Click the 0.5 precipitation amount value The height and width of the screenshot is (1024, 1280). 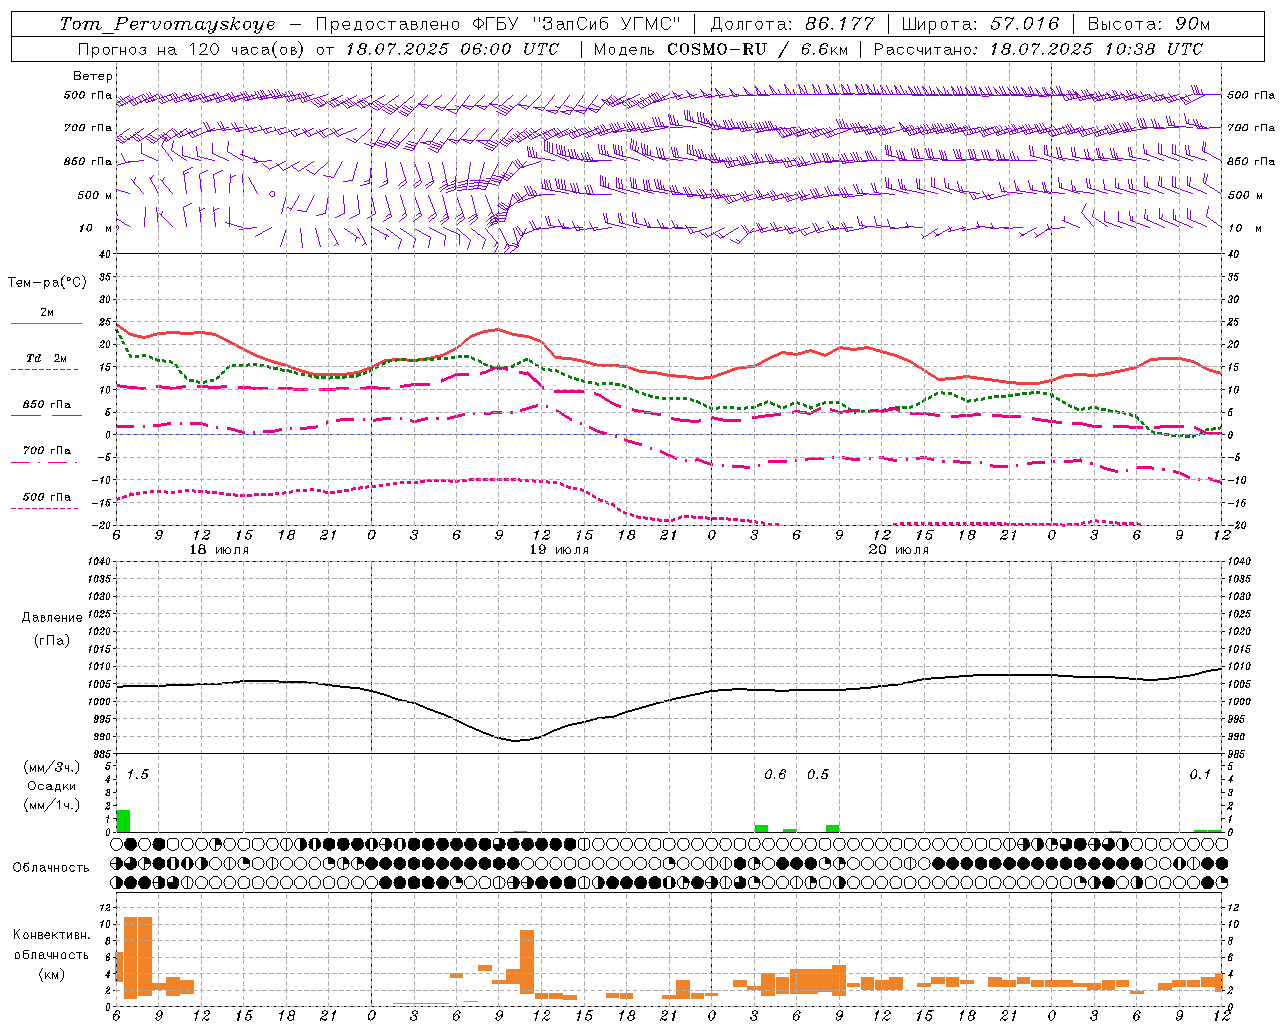coord(818,775)
